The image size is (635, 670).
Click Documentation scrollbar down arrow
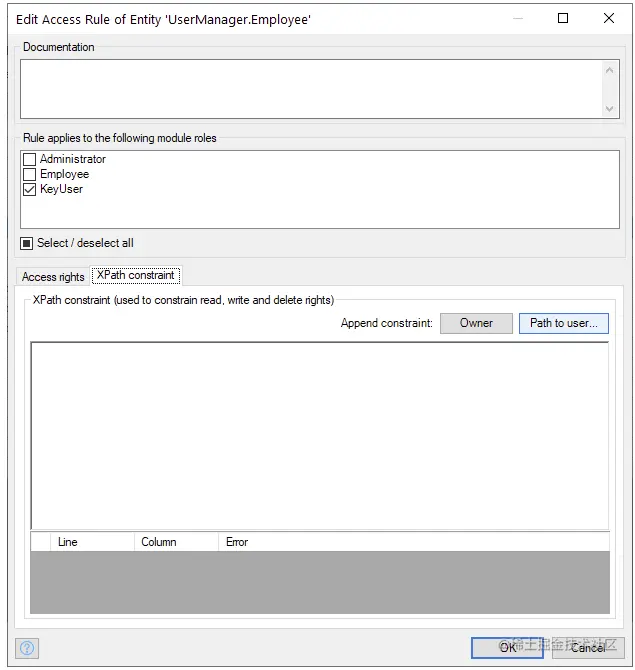609,109
